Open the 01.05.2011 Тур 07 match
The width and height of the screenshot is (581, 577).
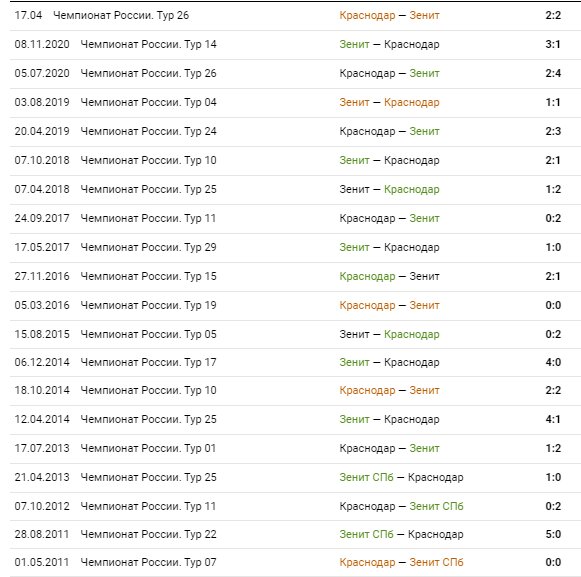coord(295,563)
